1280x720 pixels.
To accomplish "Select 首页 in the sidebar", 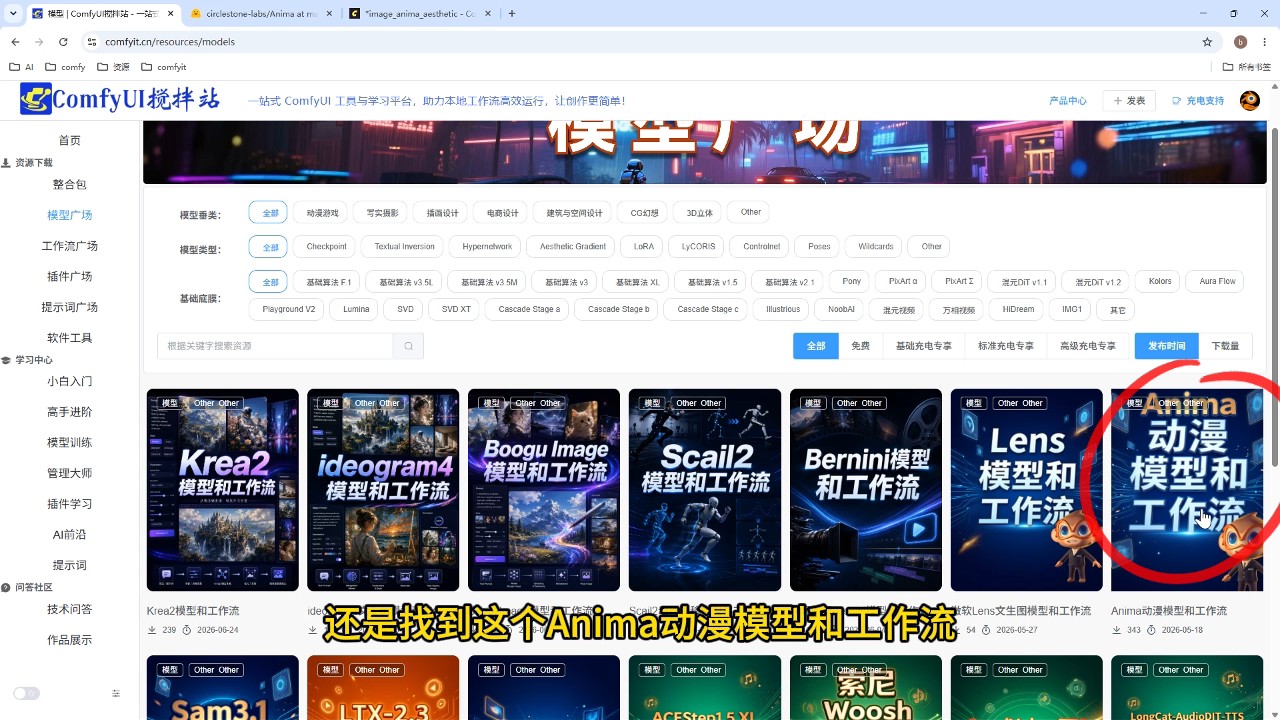I will coord(69,140).
